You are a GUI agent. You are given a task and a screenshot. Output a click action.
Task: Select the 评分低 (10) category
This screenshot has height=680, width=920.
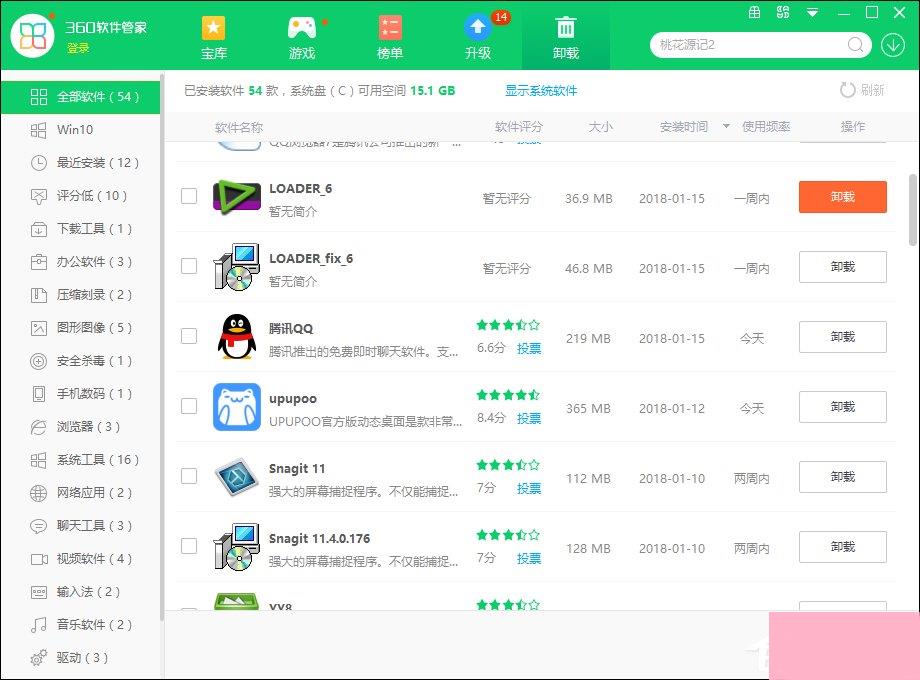point(80,195)
